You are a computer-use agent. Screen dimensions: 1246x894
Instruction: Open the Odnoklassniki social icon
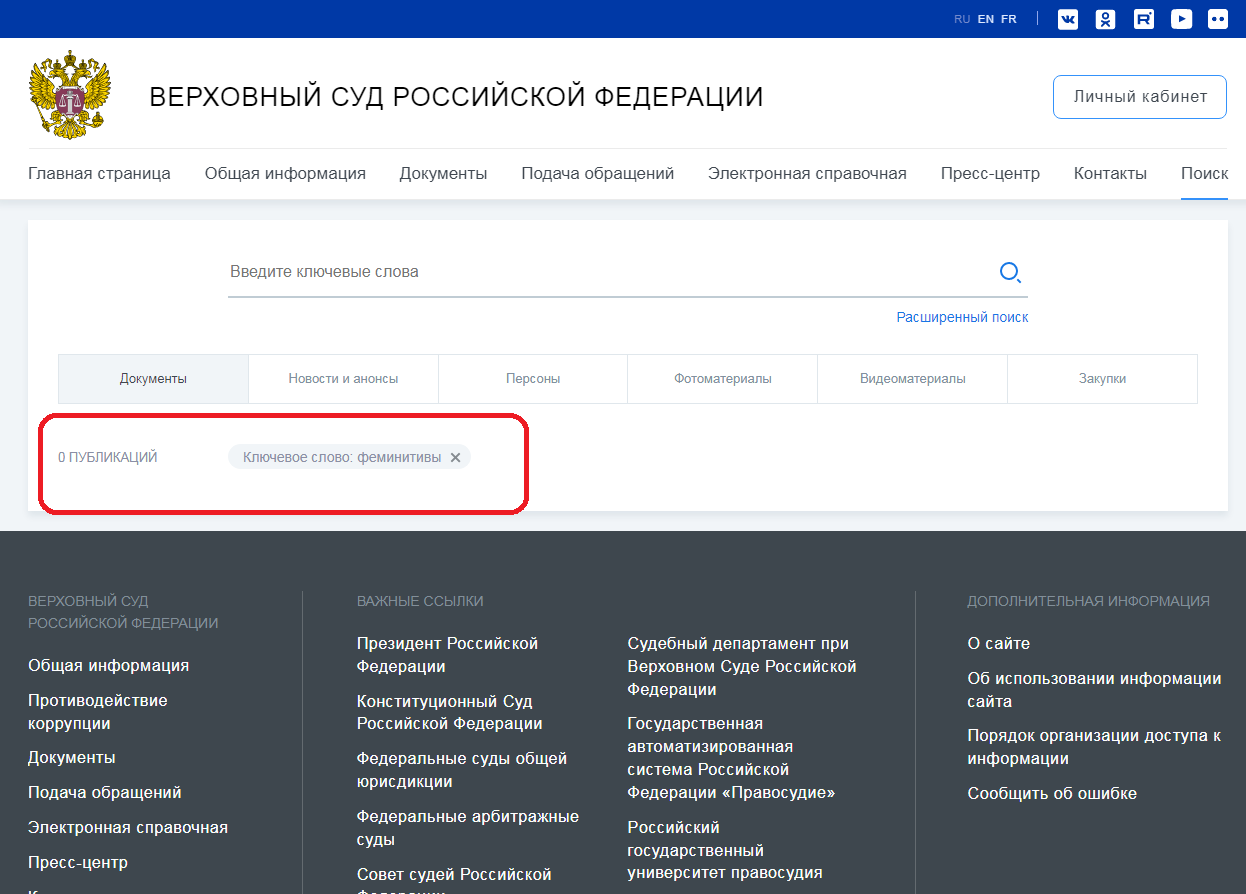pyautogui.click(x=1105, y=19)
